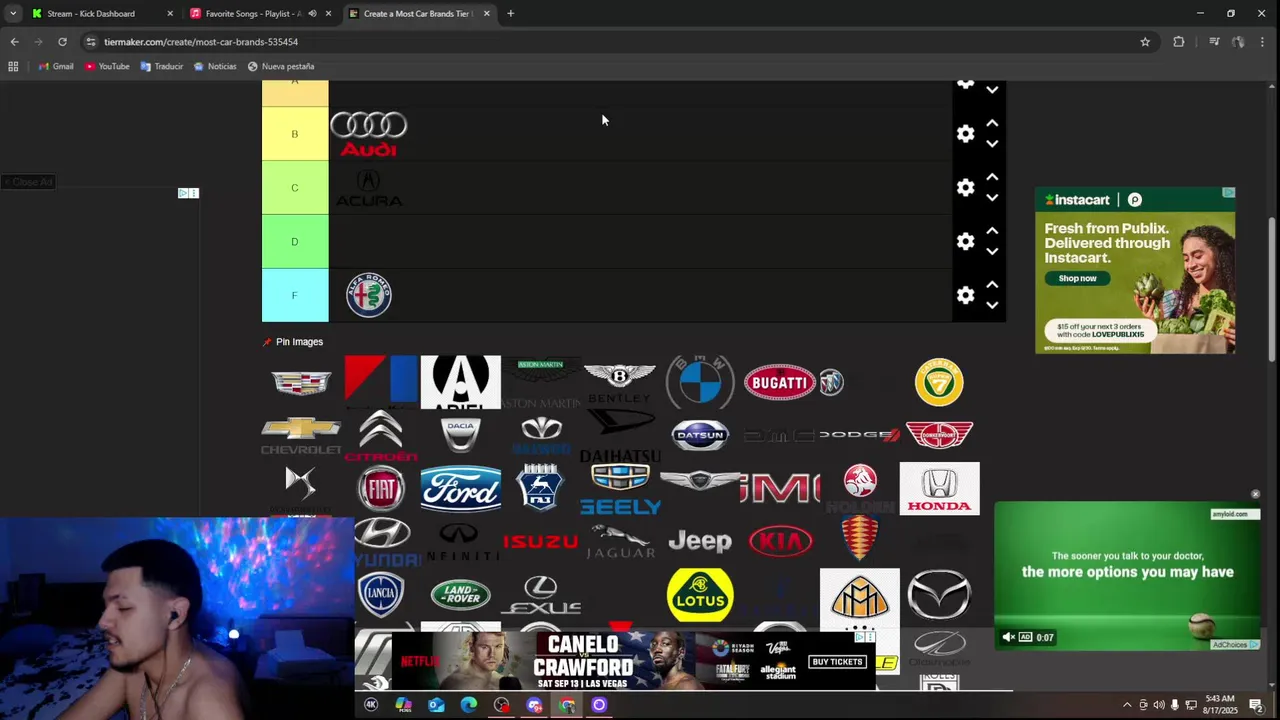Move tier F down with arrow
Image resolution: width=1280 pixels, height=720 pixels.
pos(992,306)
